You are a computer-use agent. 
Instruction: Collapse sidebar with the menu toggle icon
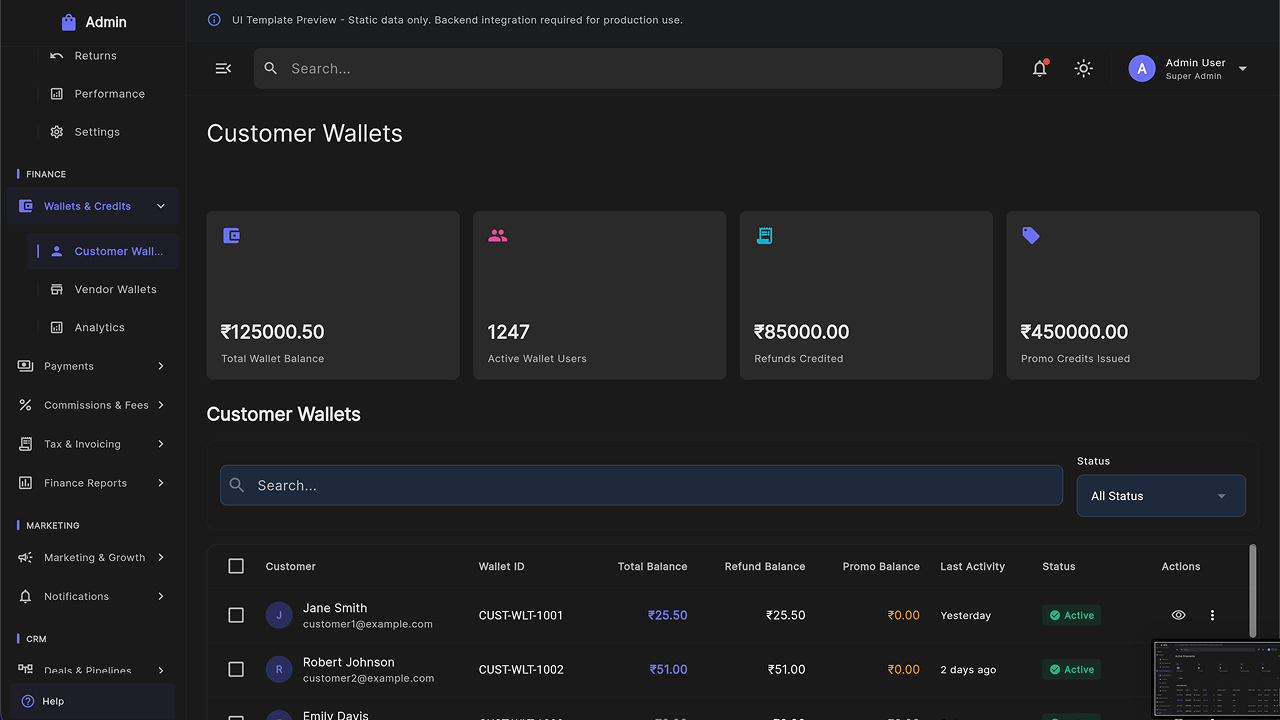click(x=223, y=68)
